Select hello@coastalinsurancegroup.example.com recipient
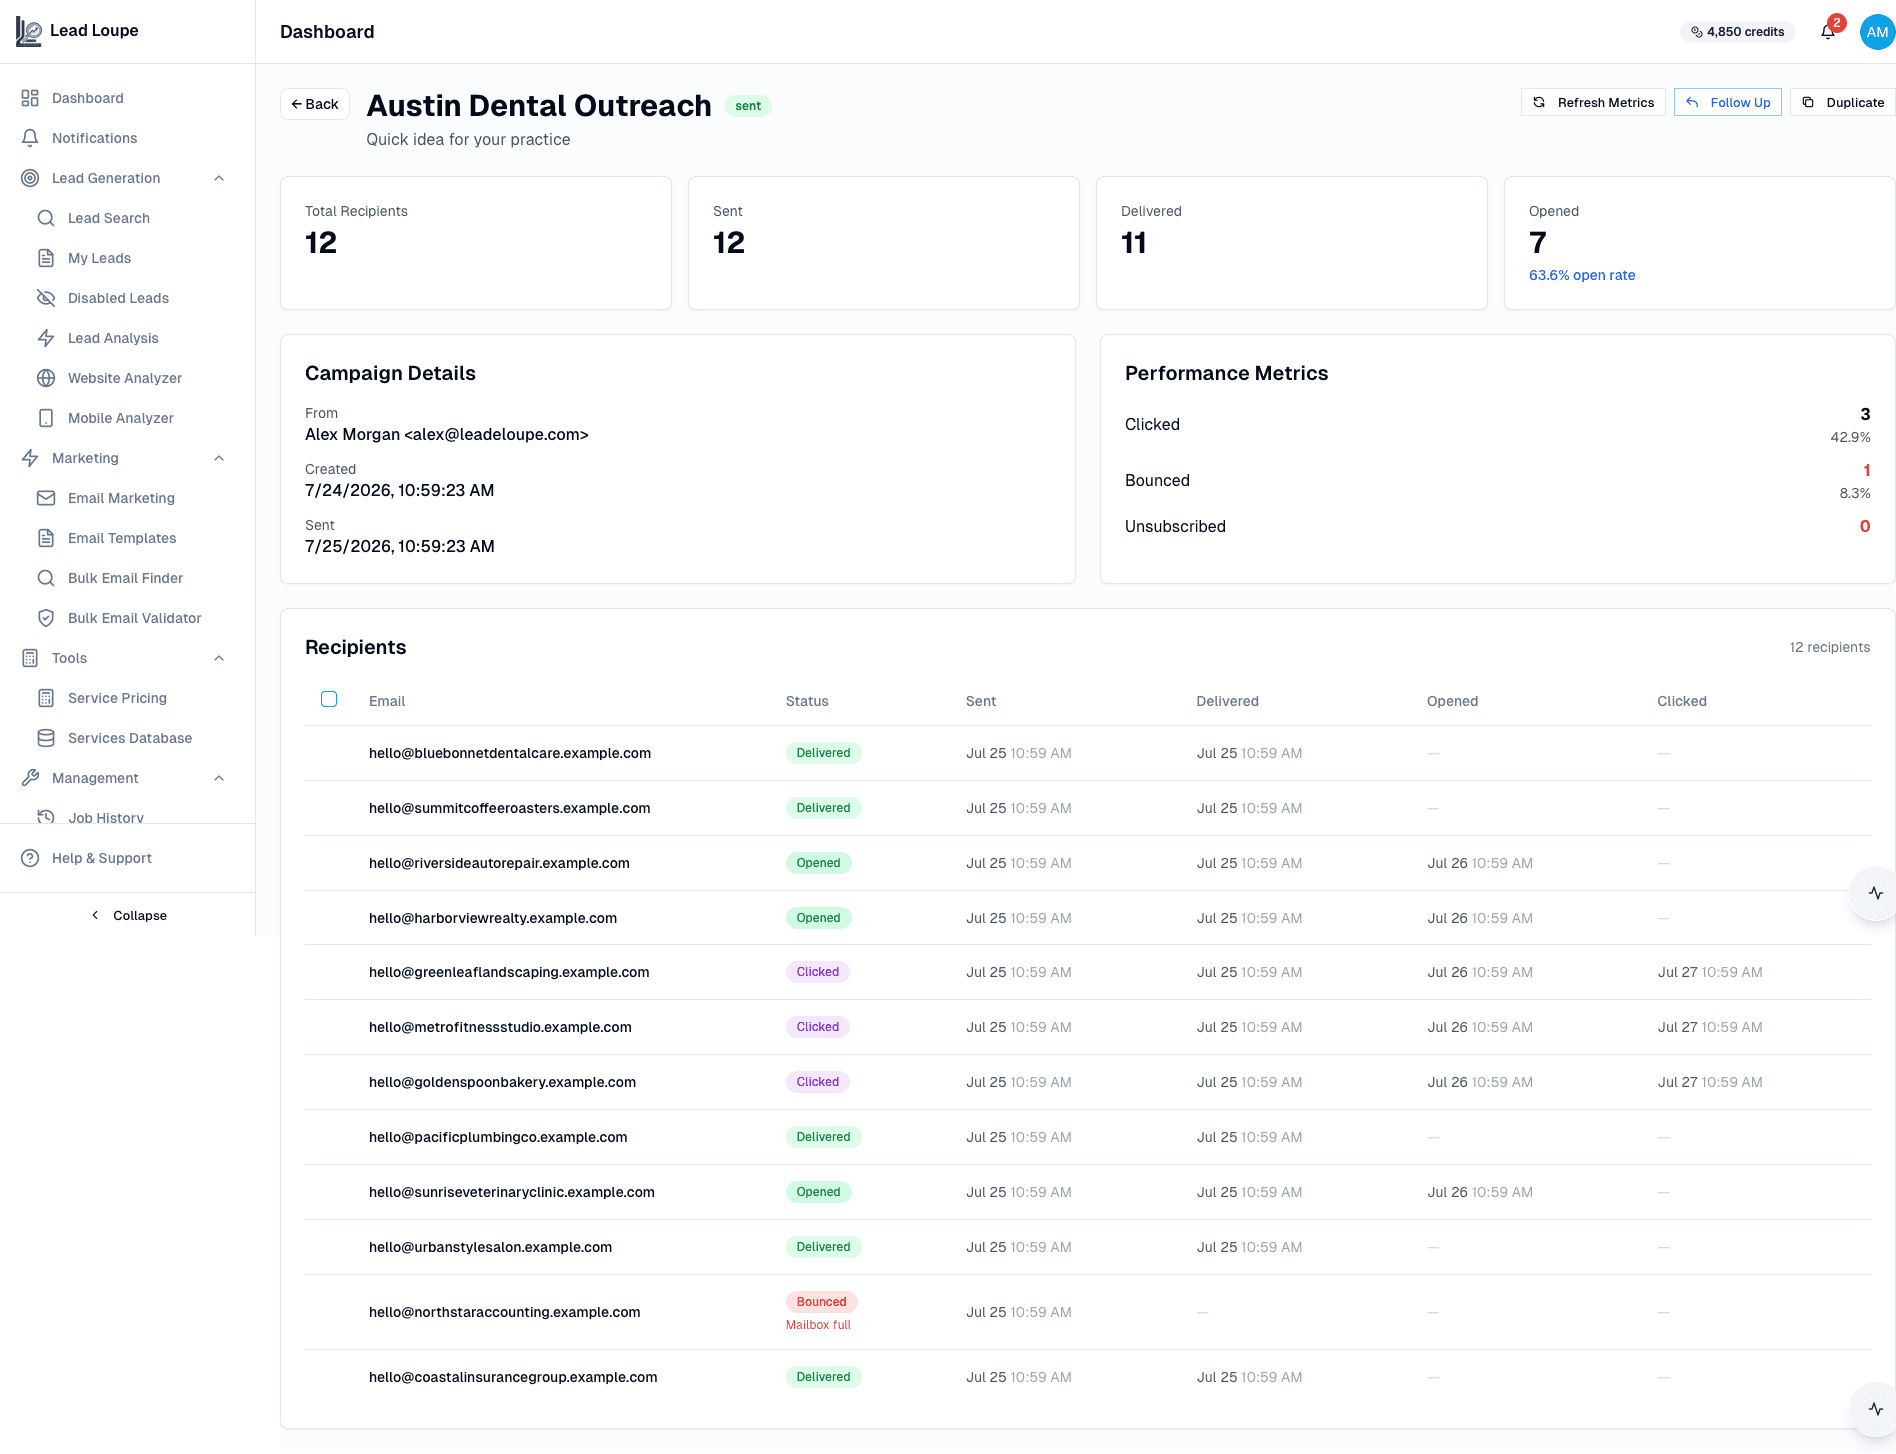The image size is (1896, 1454). [513, 1377]
